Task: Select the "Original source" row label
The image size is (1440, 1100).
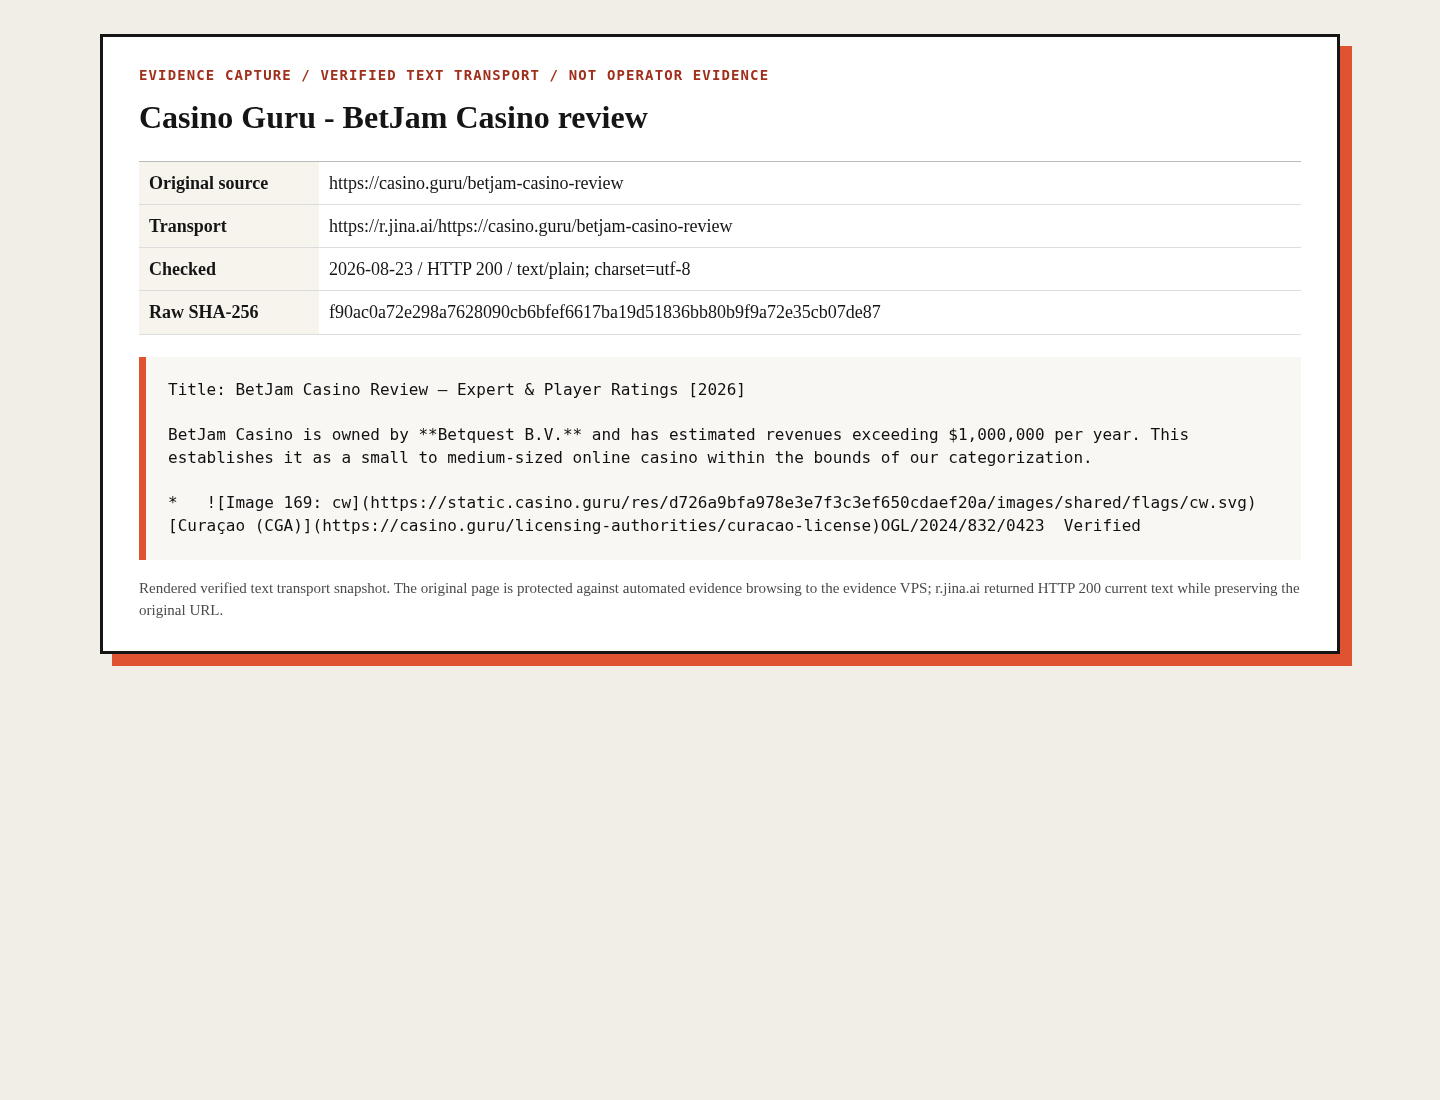Action: pyautogui.click(x=209, y=183)
